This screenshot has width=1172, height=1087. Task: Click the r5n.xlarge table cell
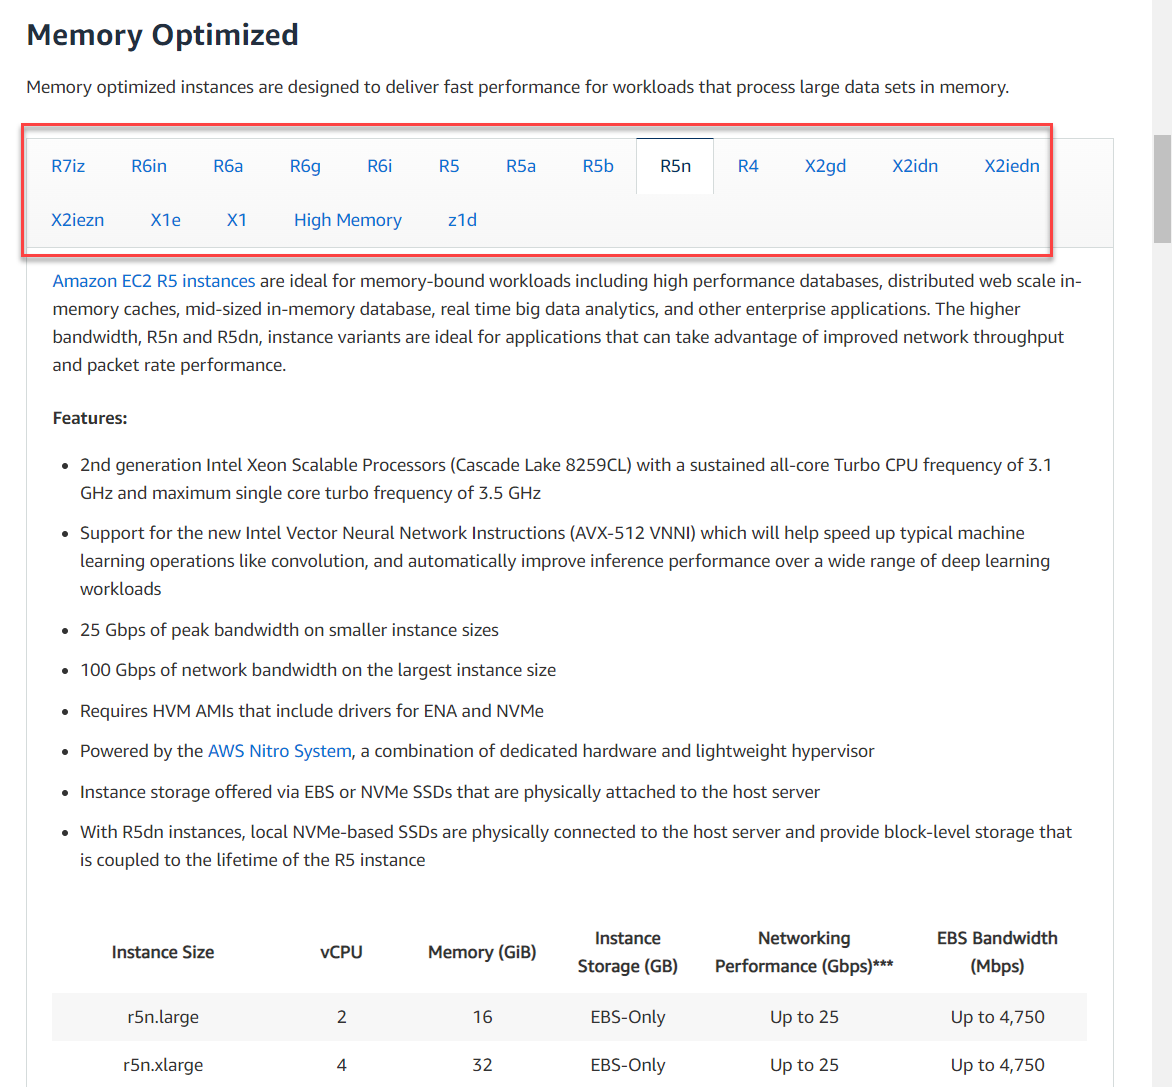(163, 1065)
